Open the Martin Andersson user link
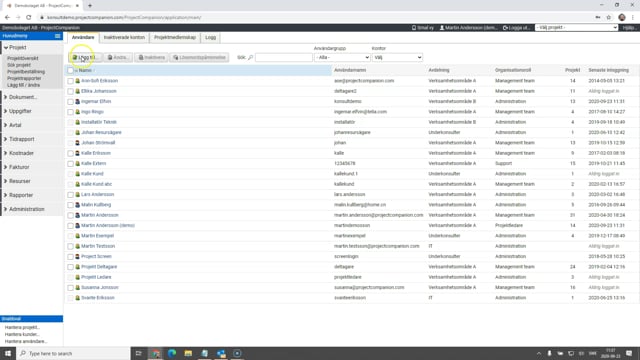 [100, 215]
